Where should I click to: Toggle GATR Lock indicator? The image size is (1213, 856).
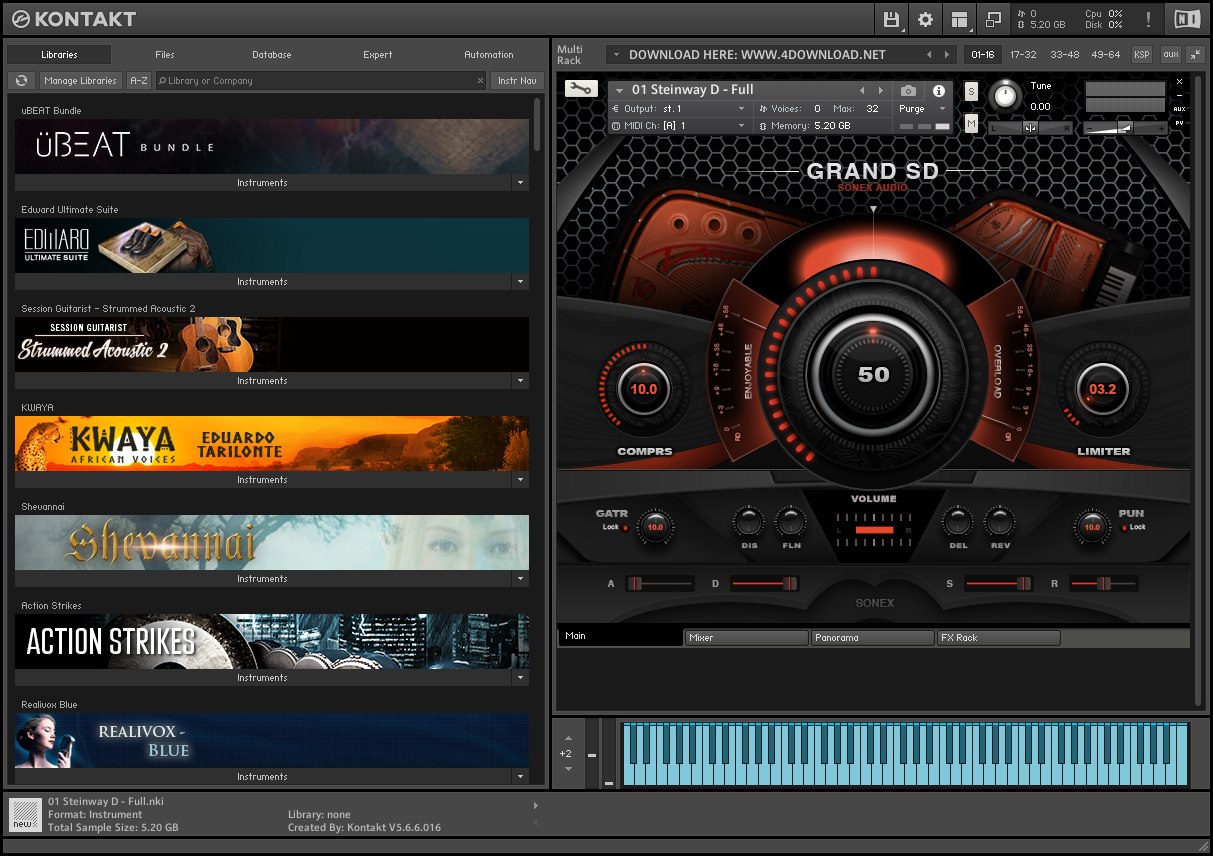(626, 527)
